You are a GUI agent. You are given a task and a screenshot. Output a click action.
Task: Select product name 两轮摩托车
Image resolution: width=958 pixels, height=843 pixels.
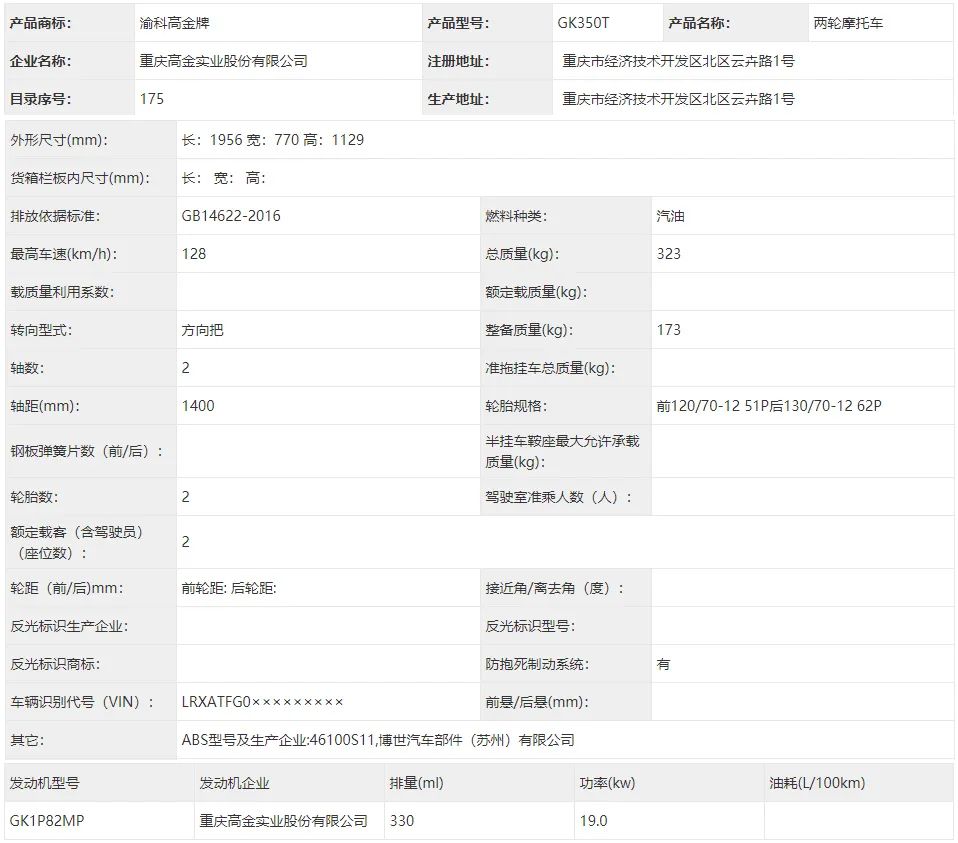point(848,23)
